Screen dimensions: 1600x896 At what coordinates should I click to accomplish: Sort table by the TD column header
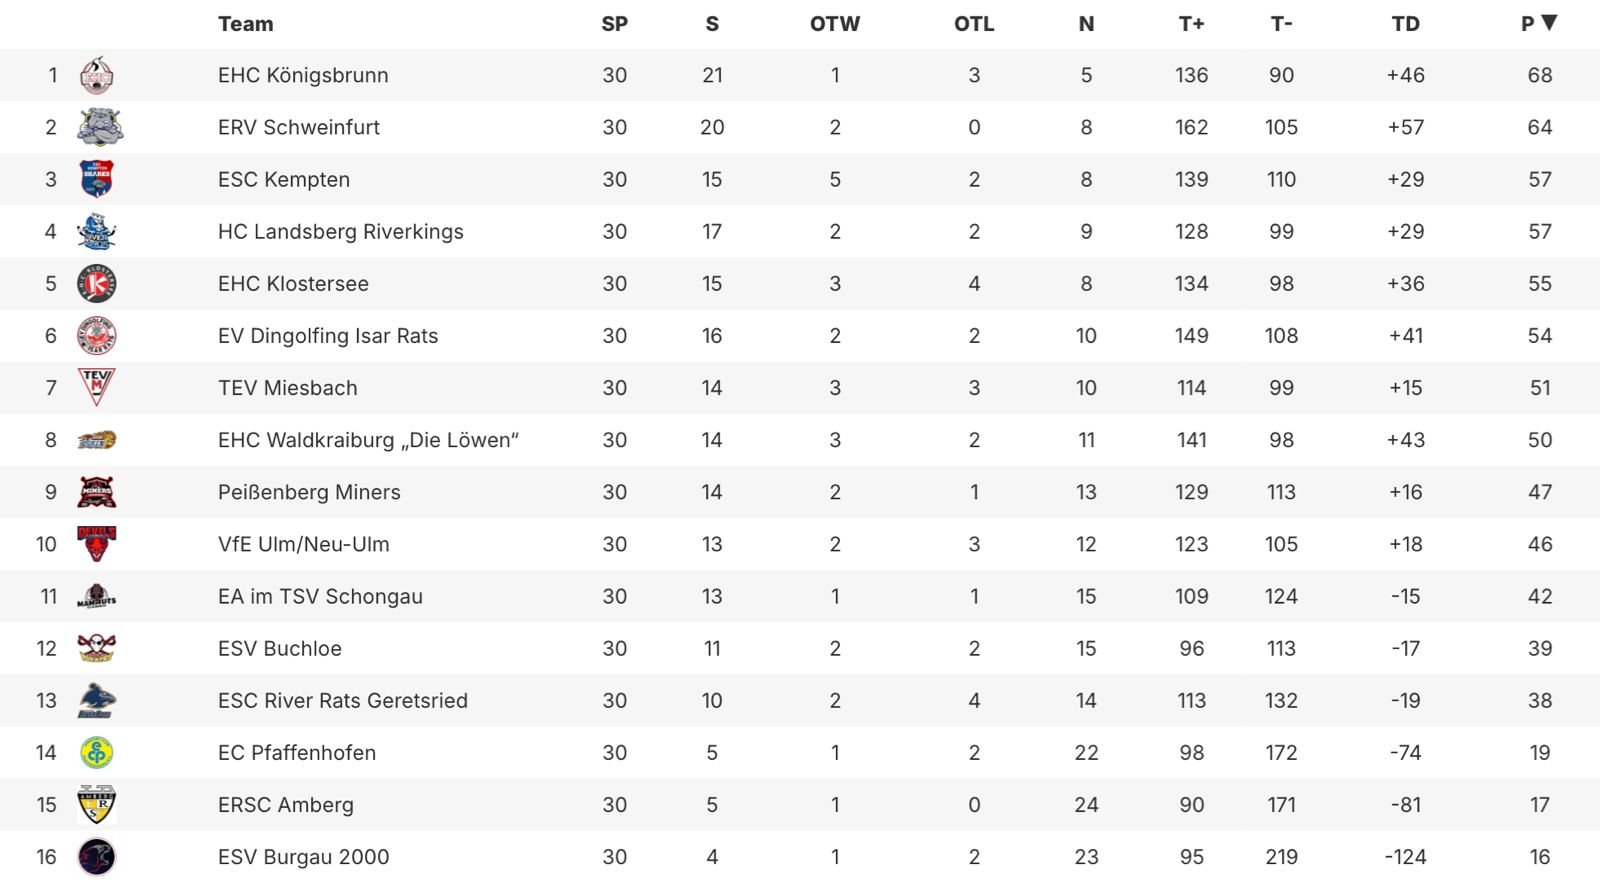(x=1405, y=24)
